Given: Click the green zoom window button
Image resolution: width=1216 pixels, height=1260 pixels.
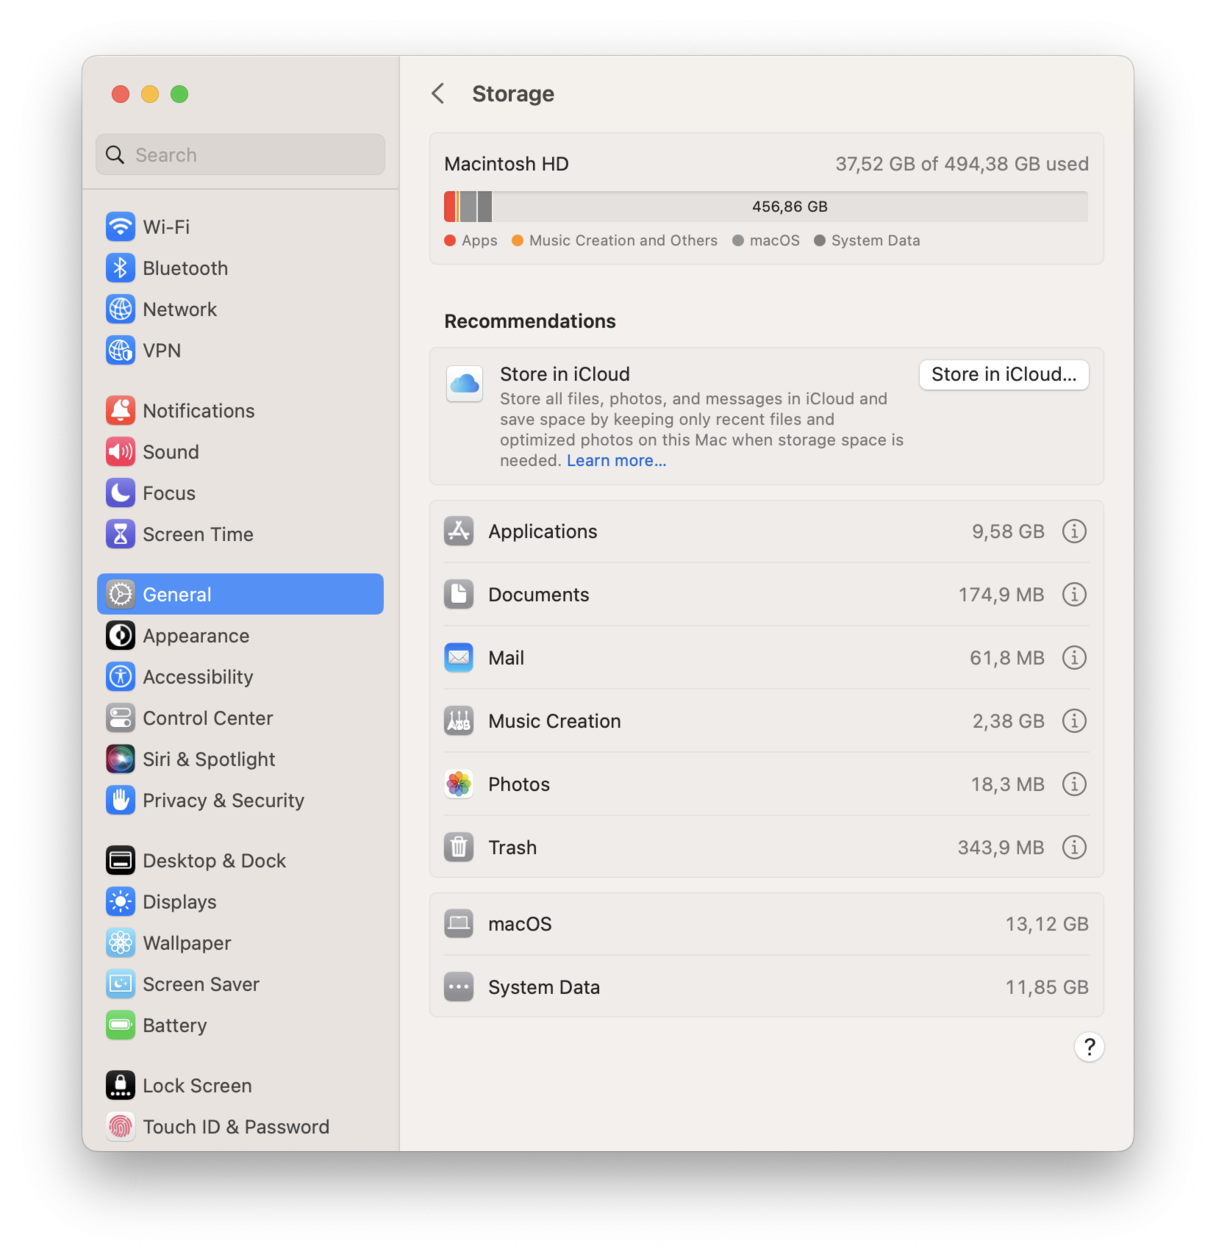Looking at the screenshot, I should coord(179,94).
